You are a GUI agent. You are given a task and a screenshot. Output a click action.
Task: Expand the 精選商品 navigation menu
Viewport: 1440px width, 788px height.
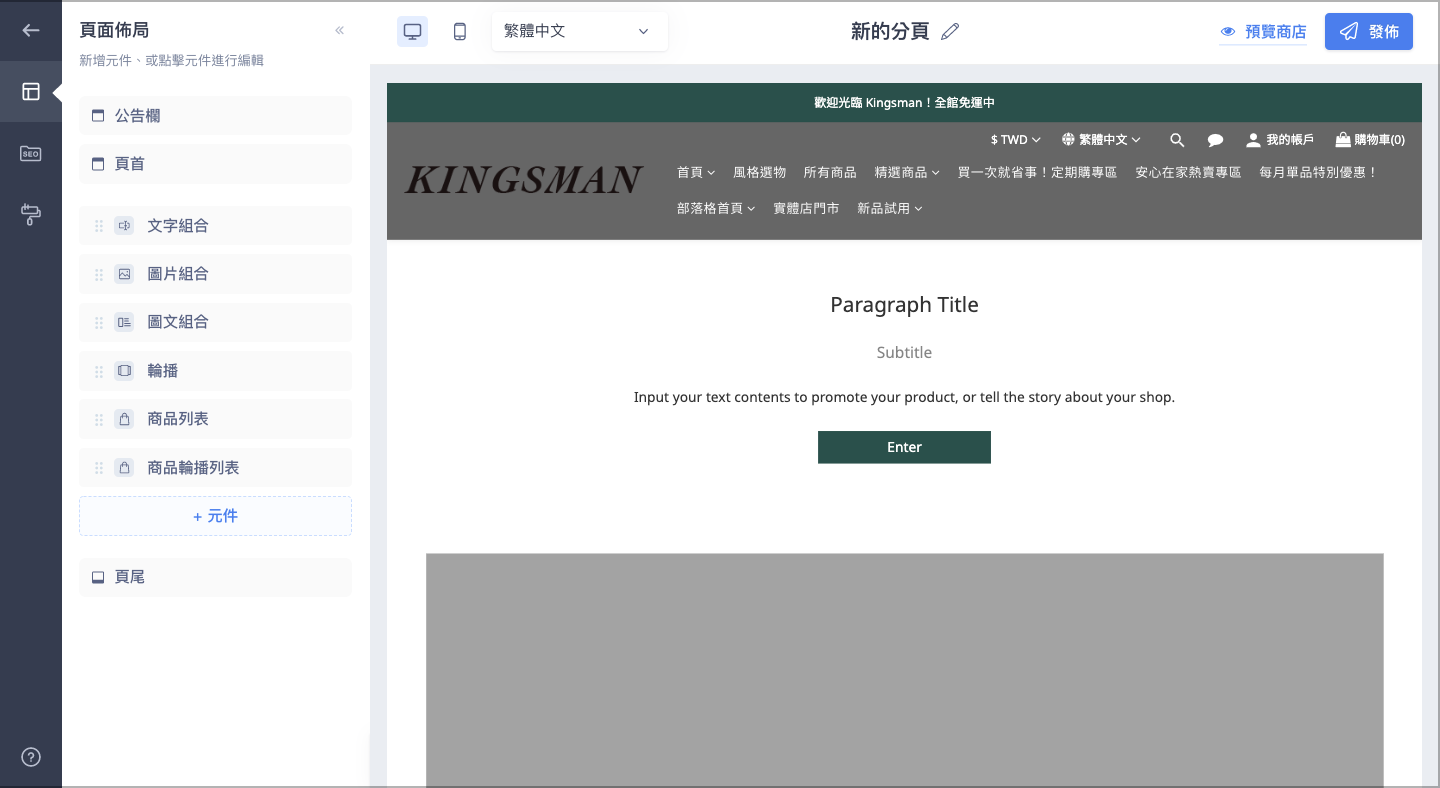pos(907,173)
